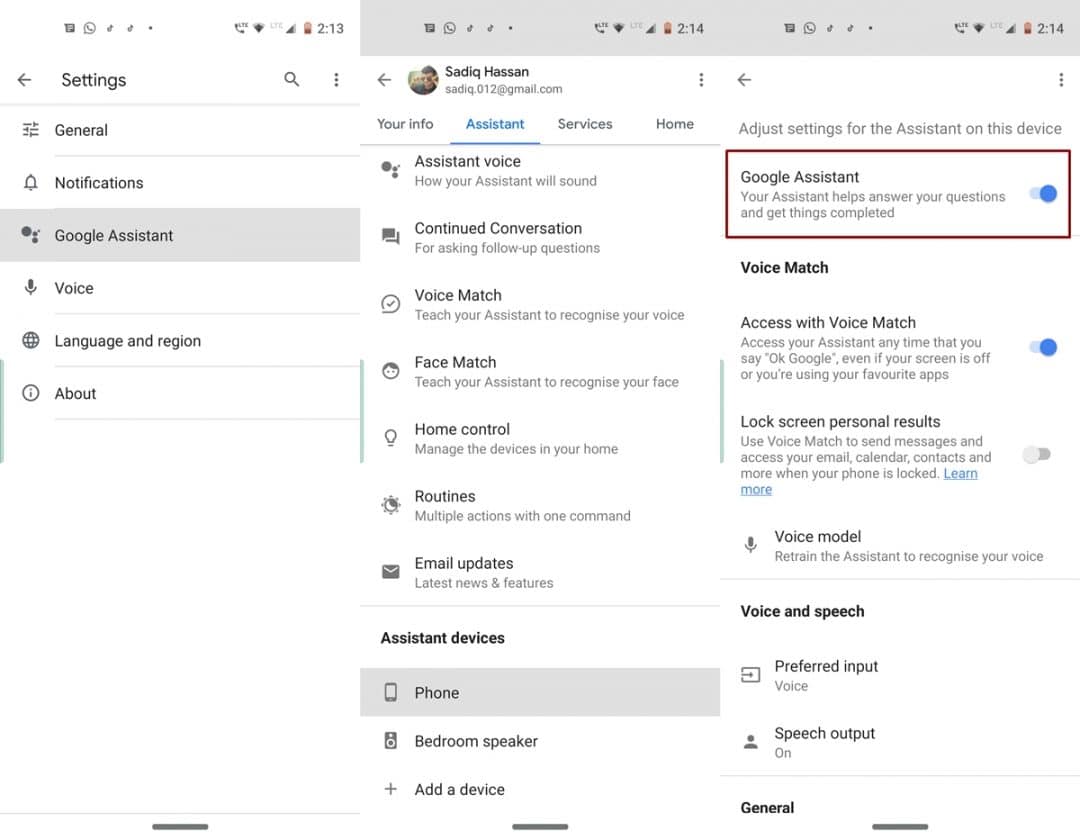Tap the Voice model microphone icon
Screen dimensions: 1080x840
click(x=751, y=545)
